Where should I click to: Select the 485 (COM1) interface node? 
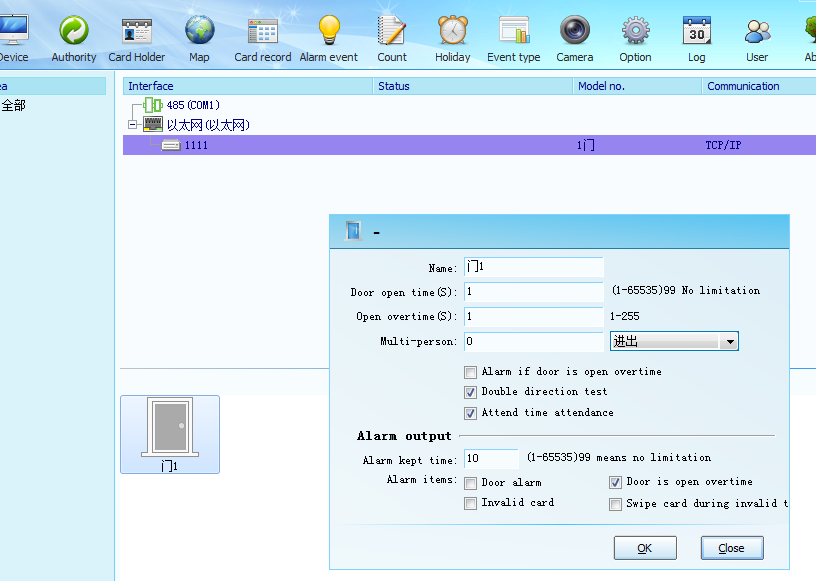(192, 105)
